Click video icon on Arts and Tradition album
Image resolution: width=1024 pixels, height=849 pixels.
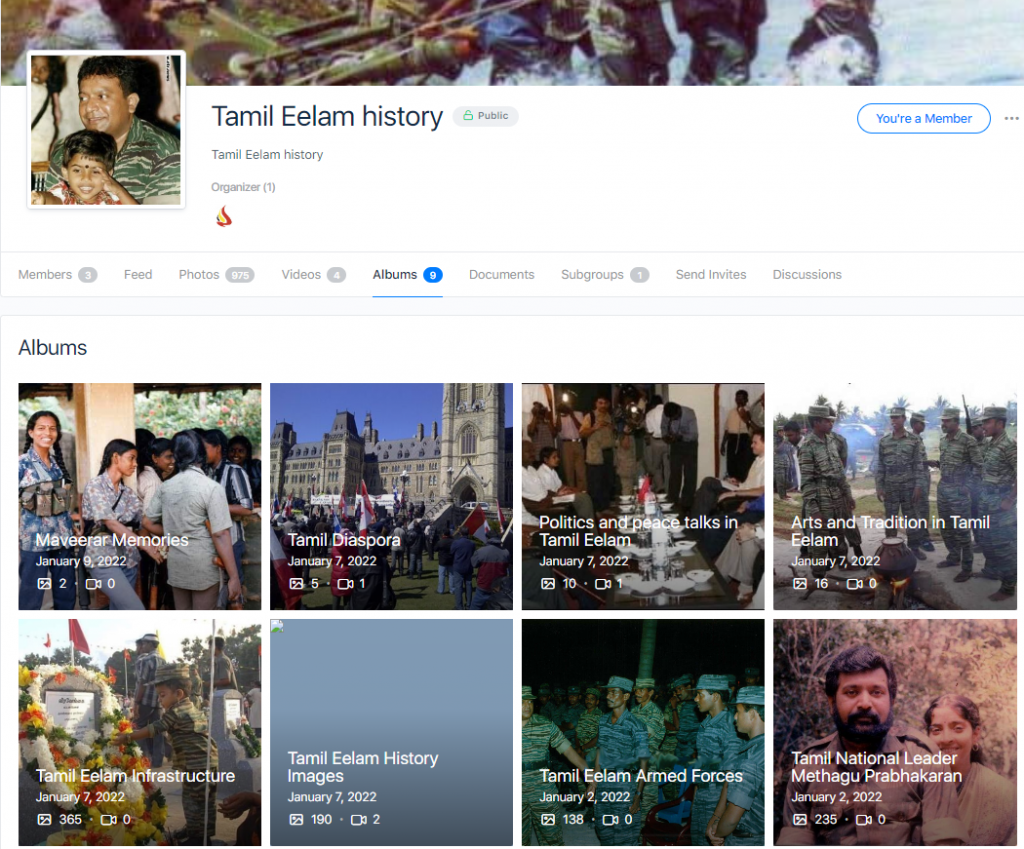[x=855, y=583]
